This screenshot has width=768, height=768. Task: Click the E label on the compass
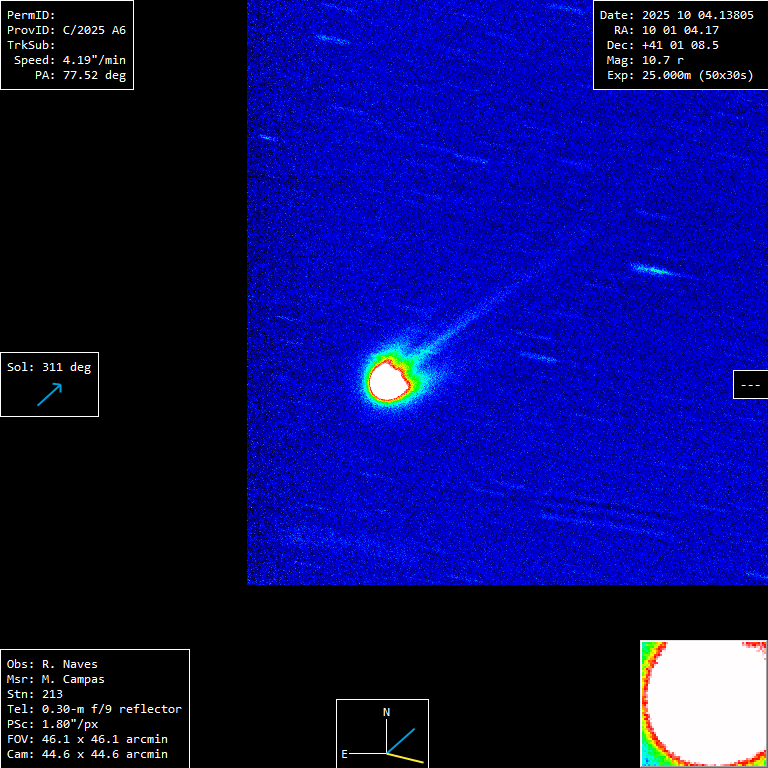coord(344,754)
